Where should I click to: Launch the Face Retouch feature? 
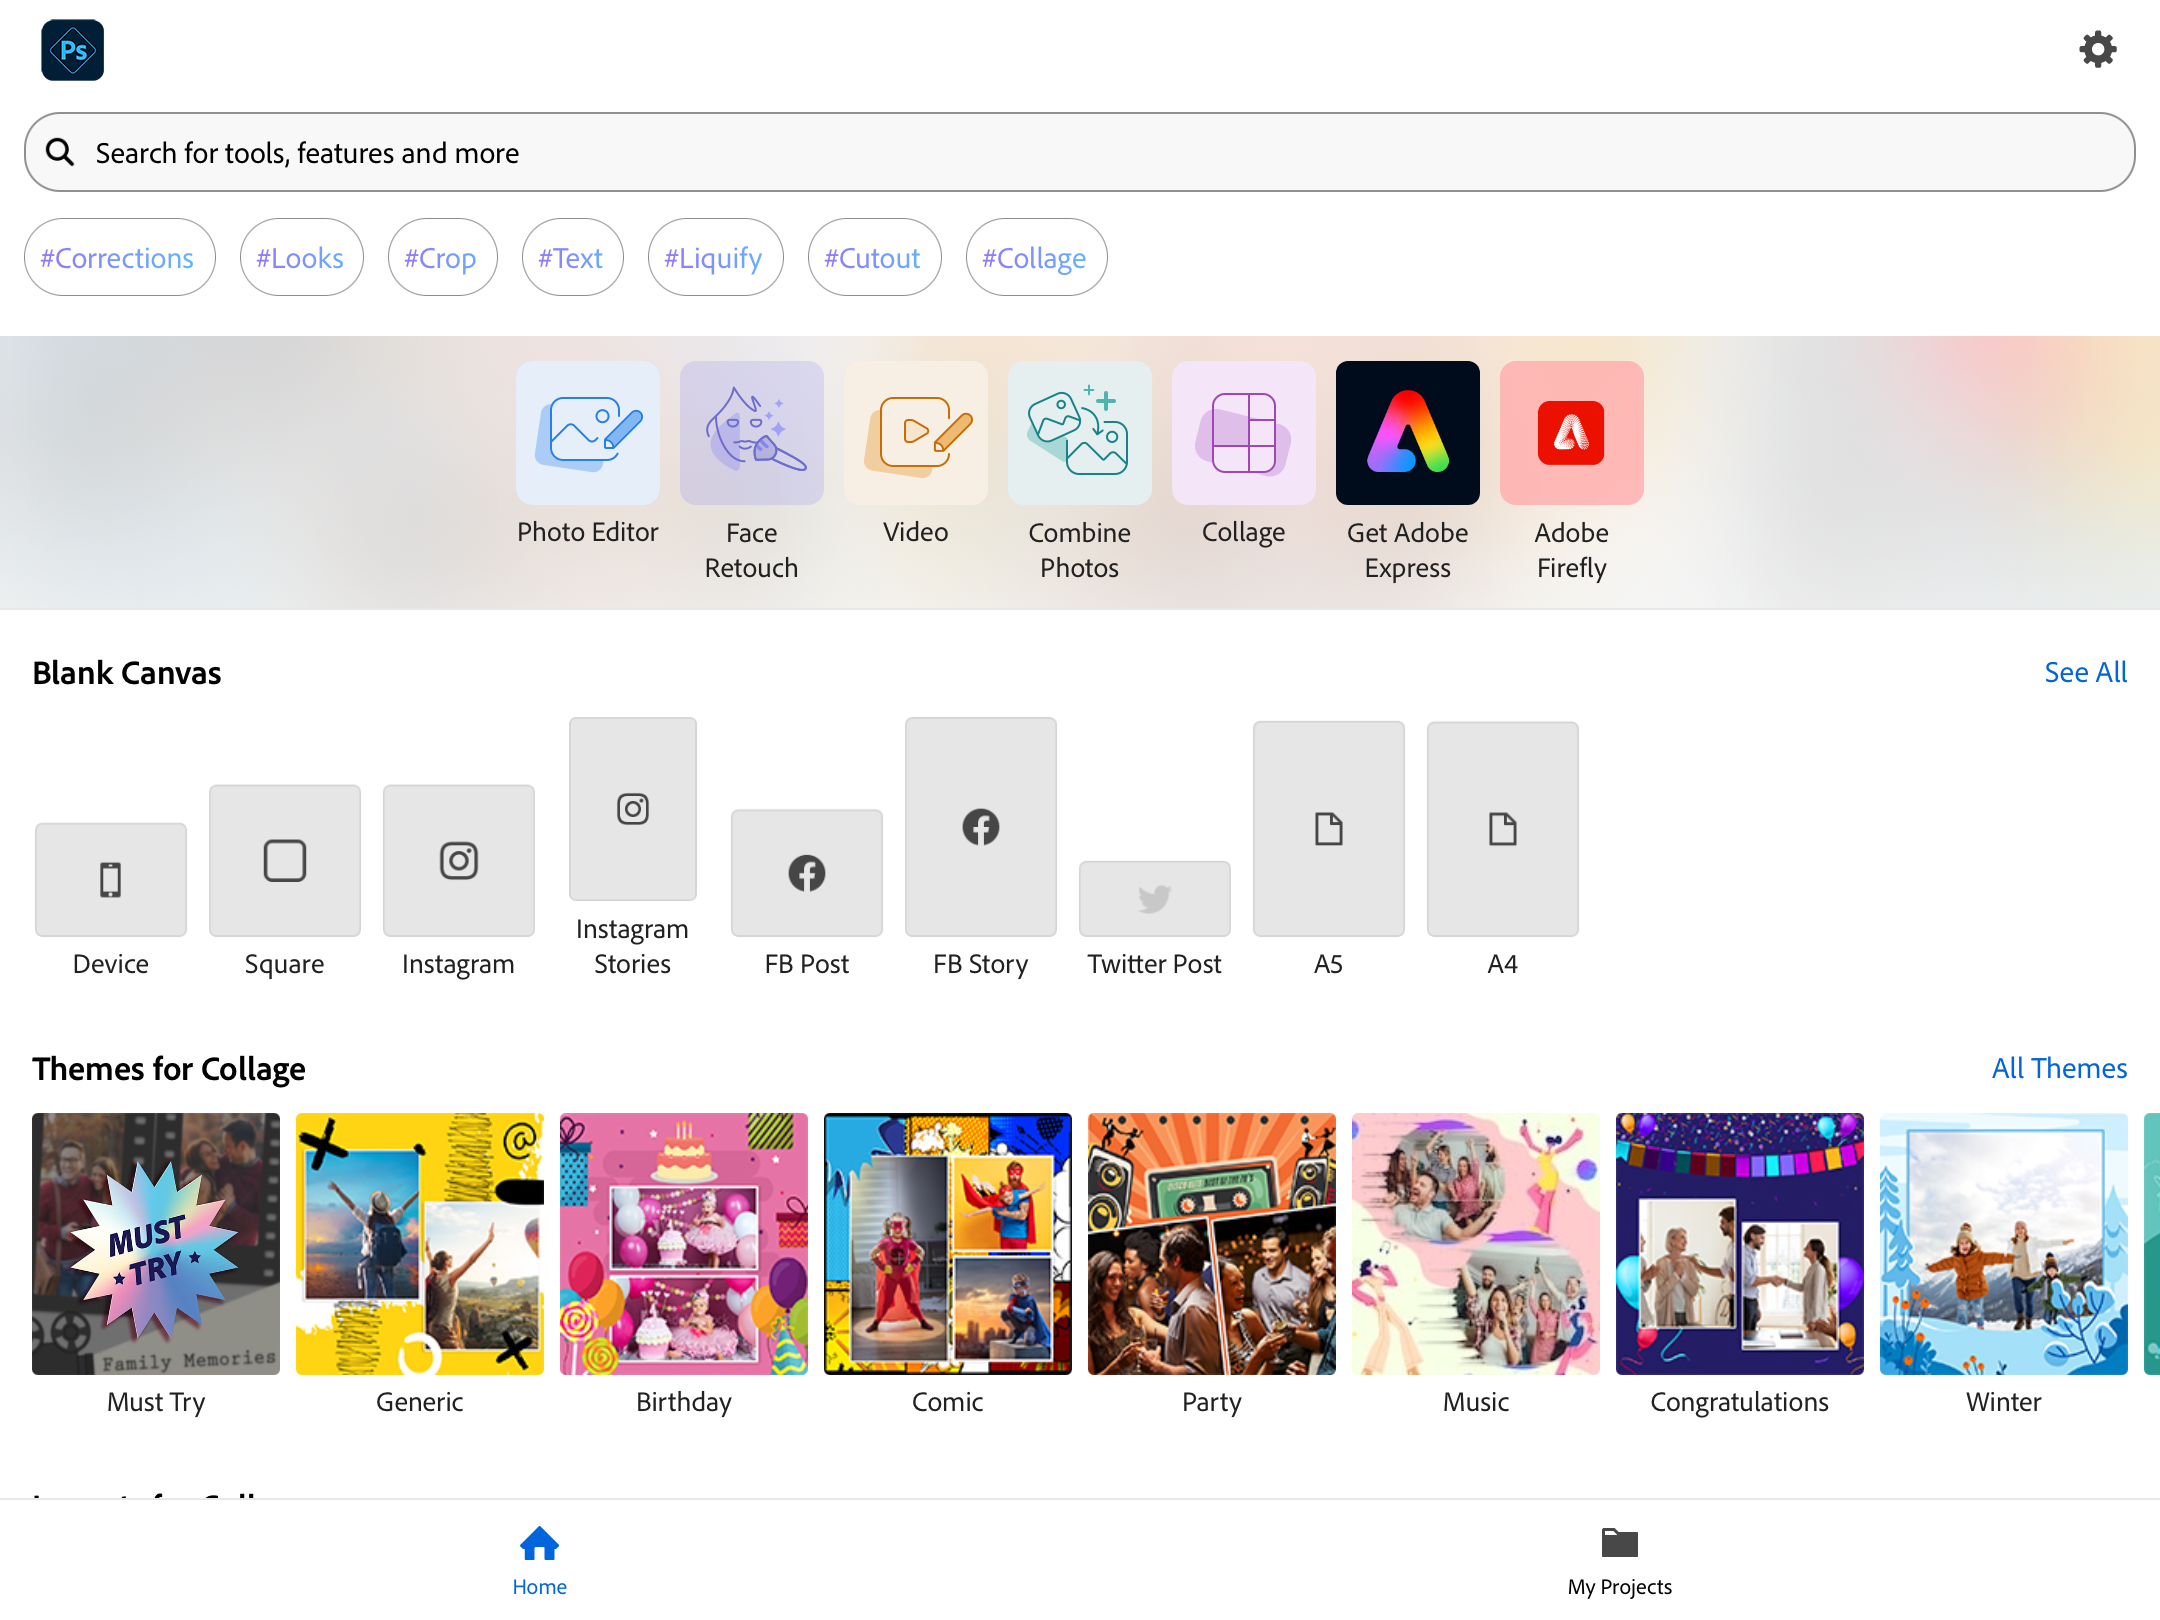point(751,433)
